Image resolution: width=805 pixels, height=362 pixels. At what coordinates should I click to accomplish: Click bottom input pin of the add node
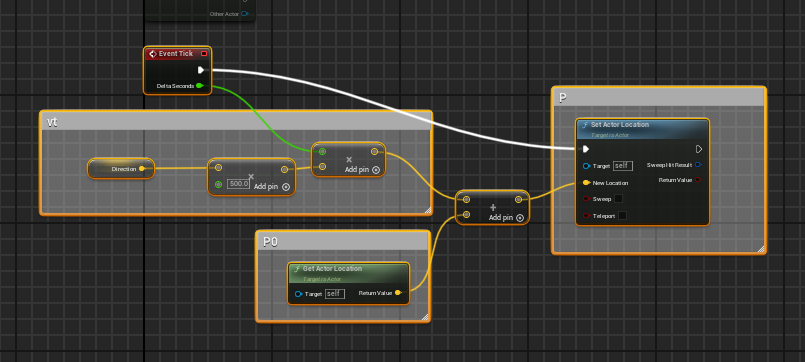click(x=466, y=215)
